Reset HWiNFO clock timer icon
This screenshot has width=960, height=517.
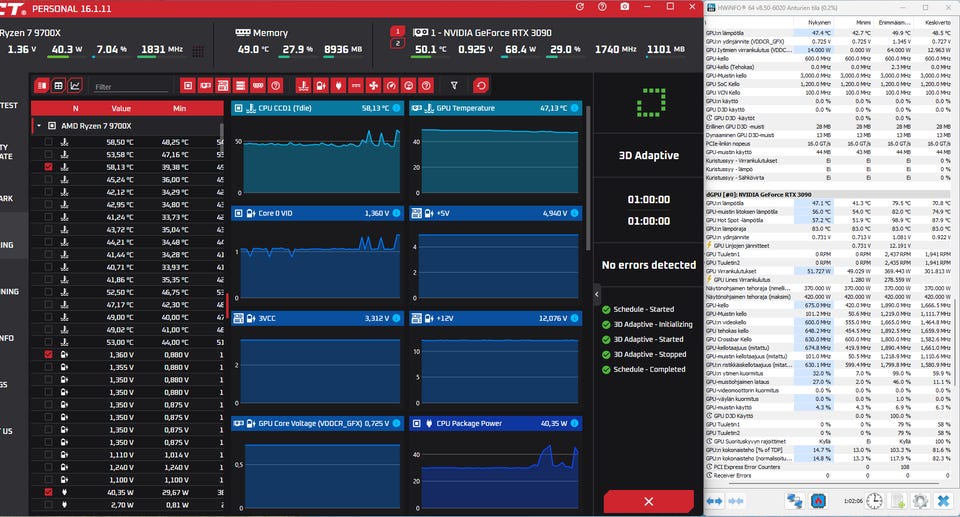(874, 501)
